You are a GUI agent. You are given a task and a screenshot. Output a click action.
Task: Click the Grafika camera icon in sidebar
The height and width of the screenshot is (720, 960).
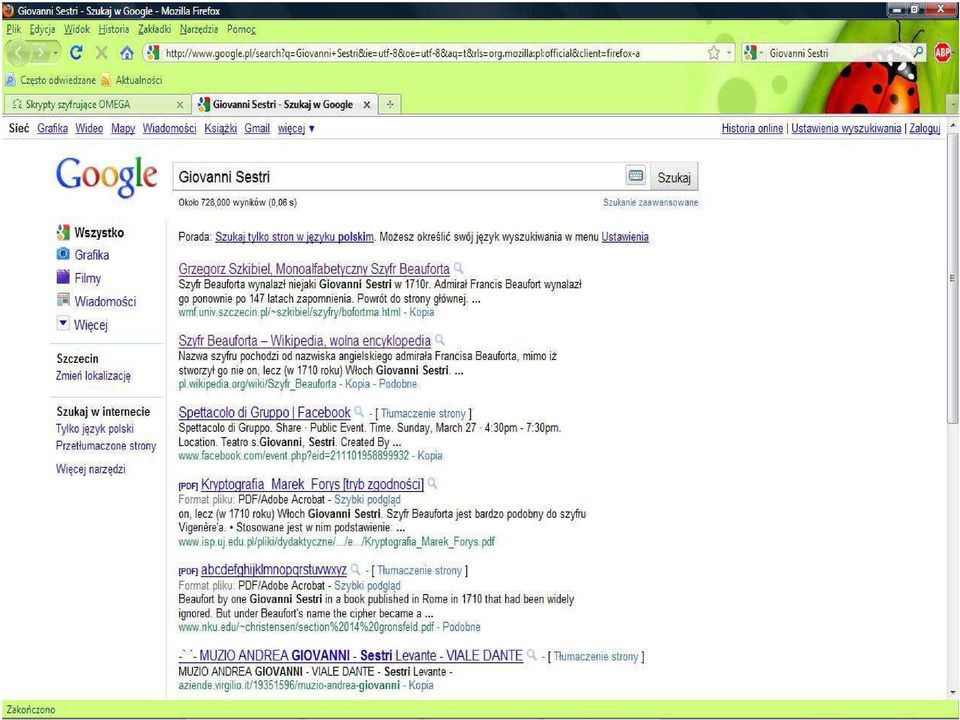pos(63,254)
